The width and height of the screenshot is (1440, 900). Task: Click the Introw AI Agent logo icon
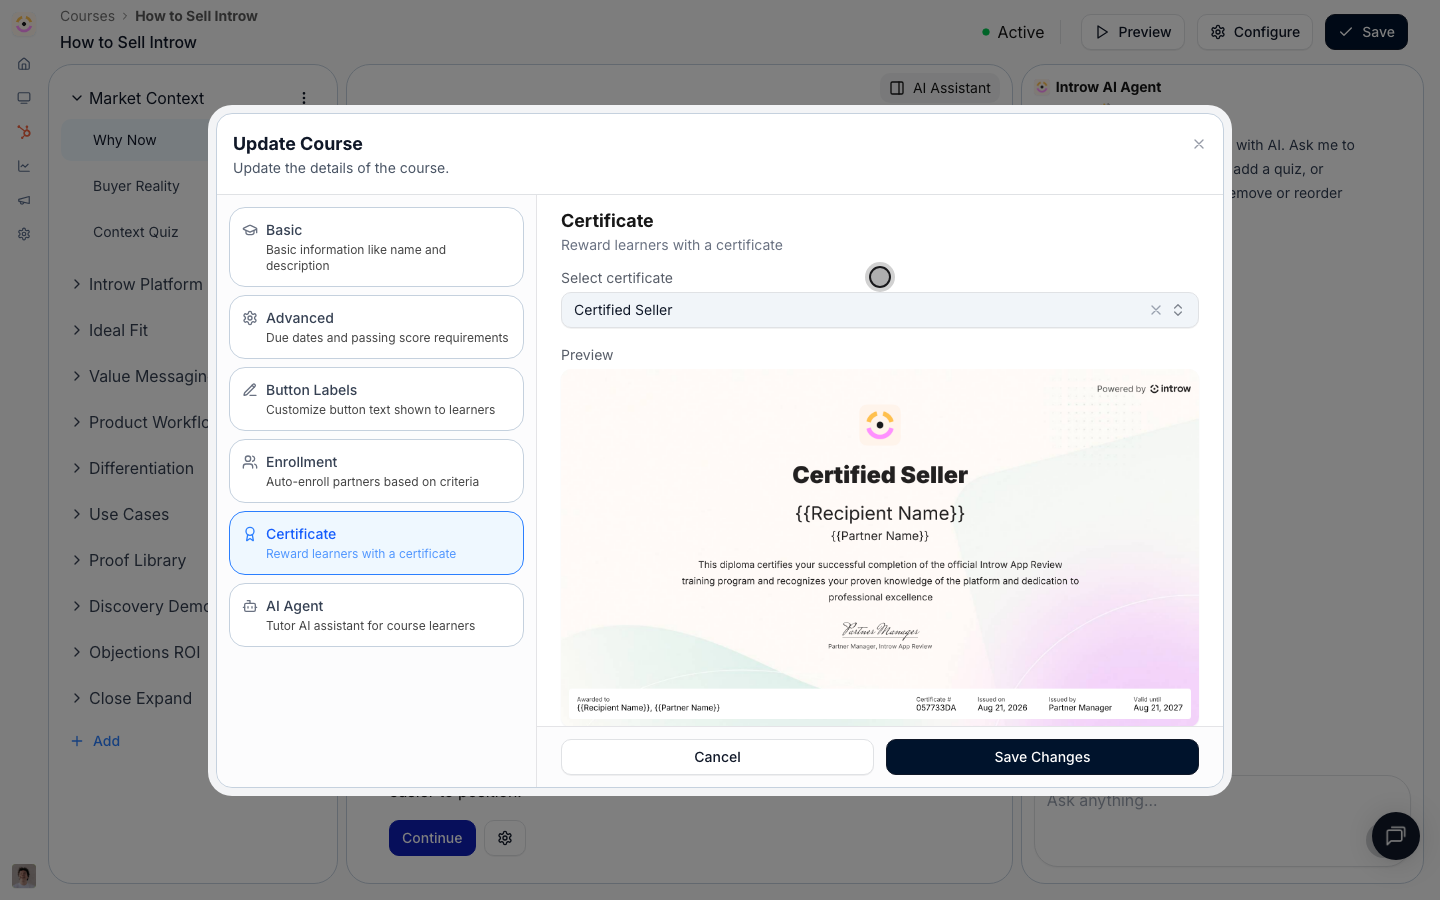[1042, 87]
